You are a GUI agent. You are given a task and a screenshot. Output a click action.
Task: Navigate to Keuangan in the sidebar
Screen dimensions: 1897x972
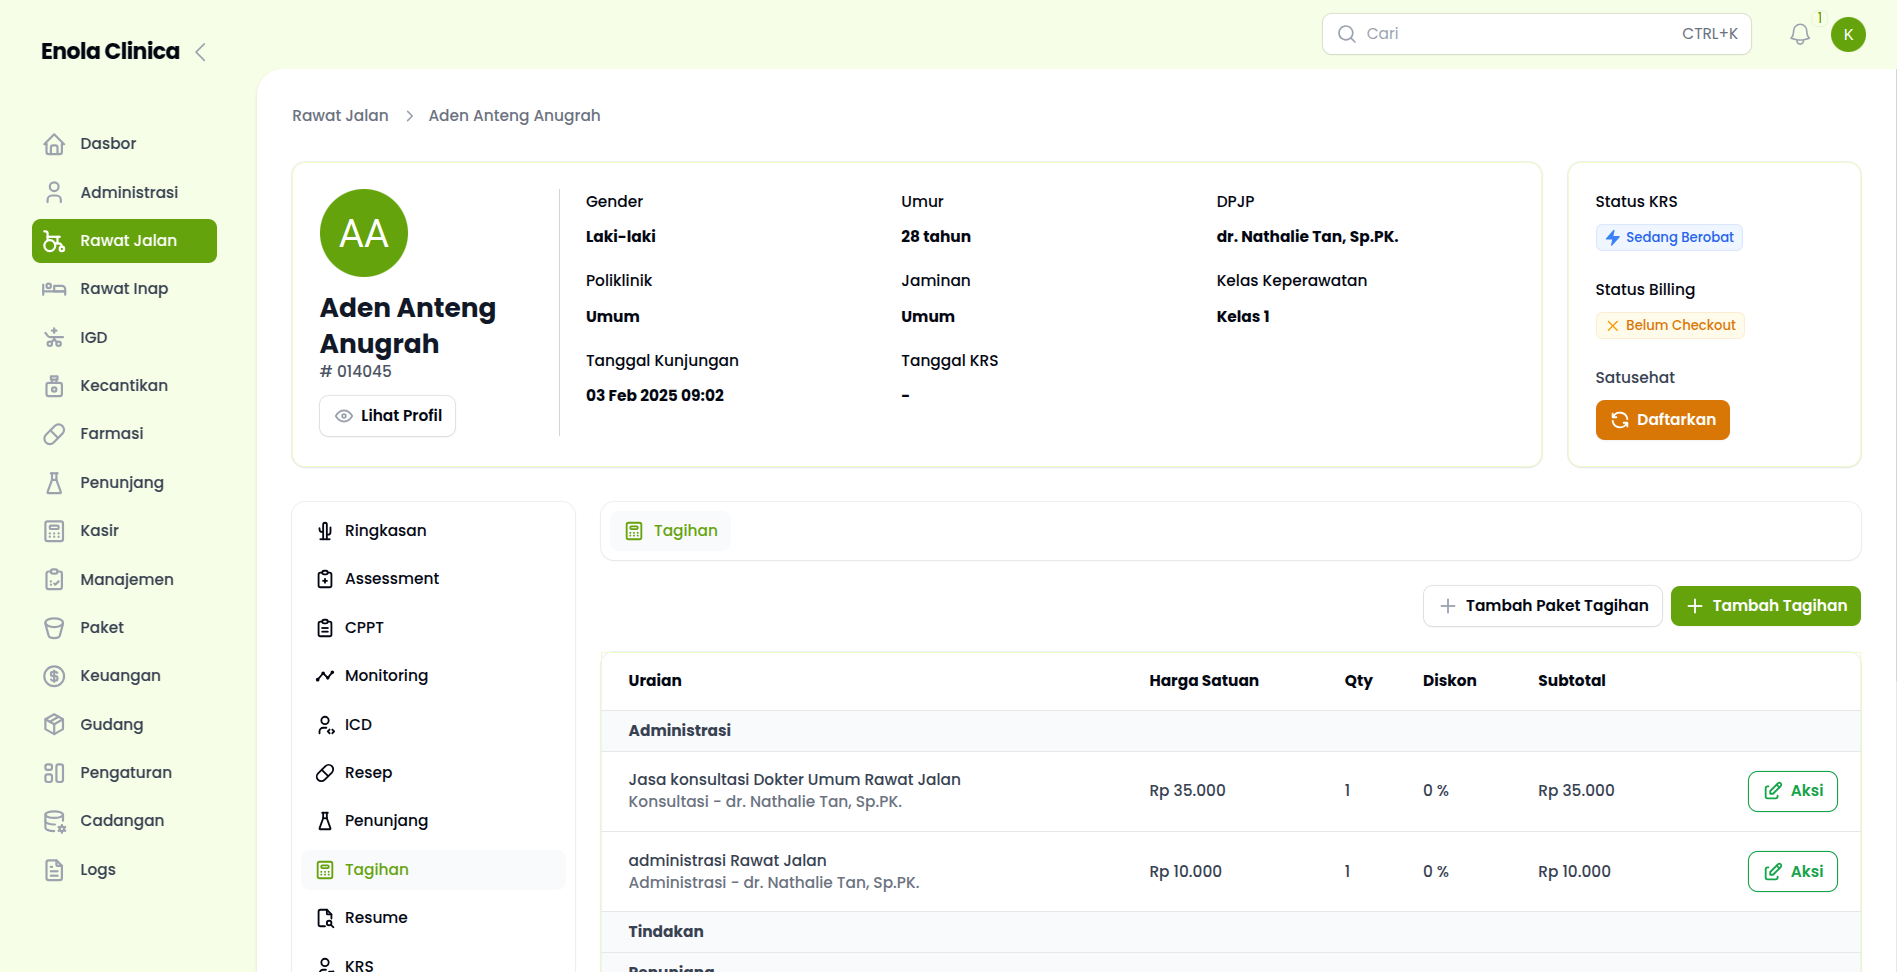pos(120,676)
